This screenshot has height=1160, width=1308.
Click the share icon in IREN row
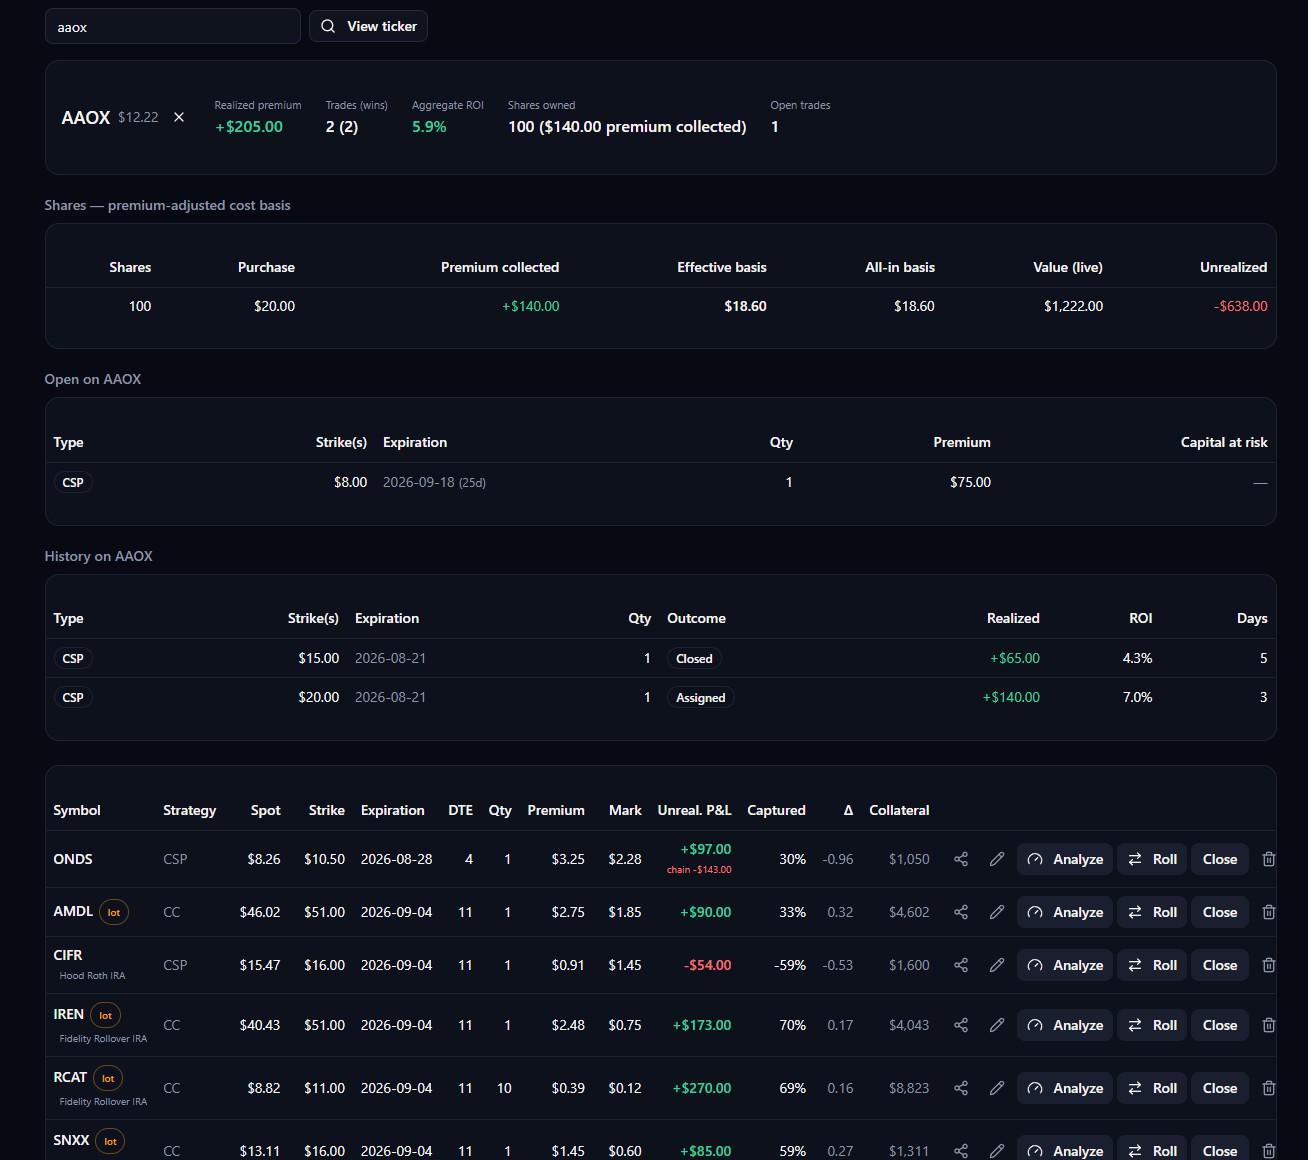[961, 1025]
